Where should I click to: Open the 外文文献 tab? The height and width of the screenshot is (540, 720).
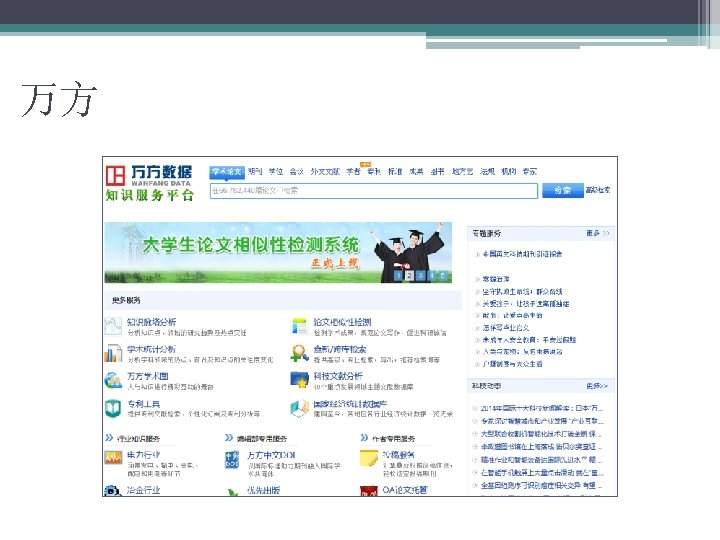325,171
